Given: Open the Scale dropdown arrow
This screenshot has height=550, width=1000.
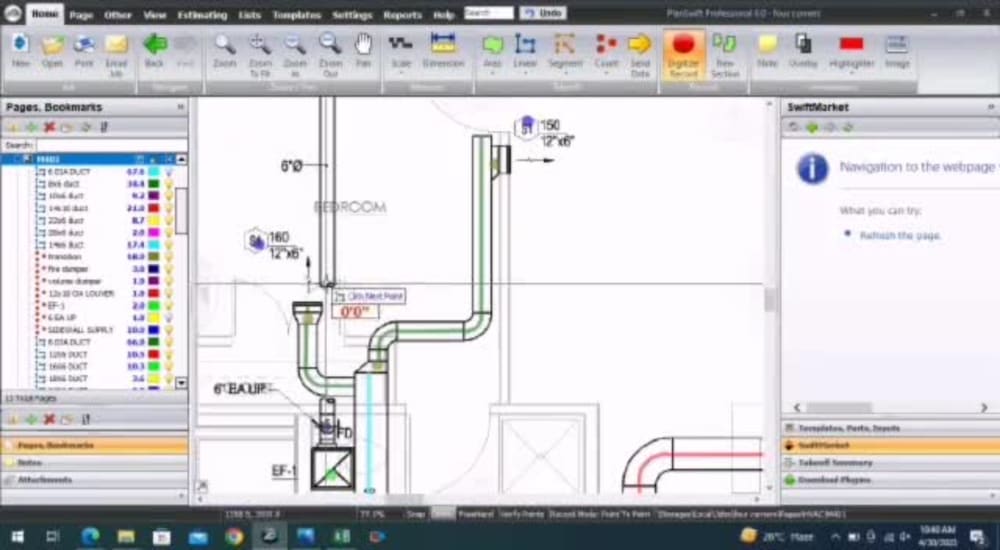Looking at the screenshot, I should [401, 73].
